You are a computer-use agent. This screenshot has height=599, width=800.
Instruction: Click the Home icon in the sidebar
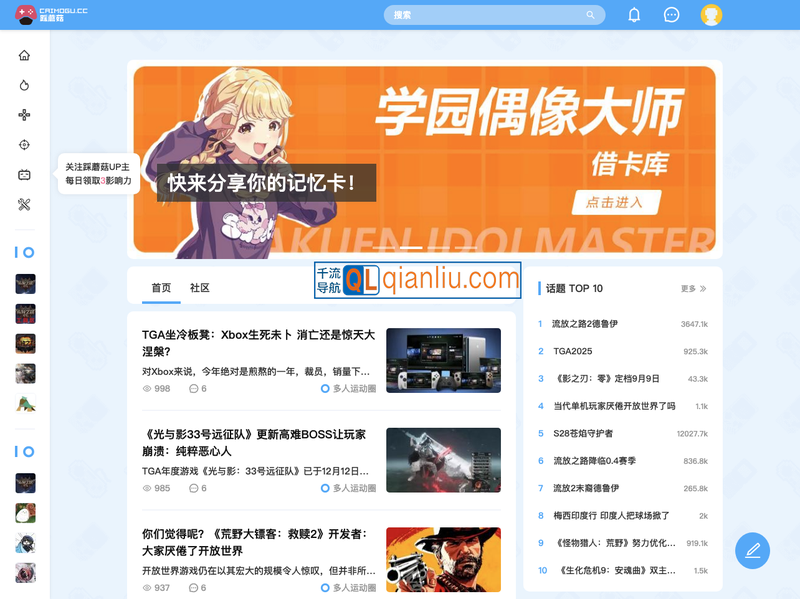pyautogui.click(x=25, y=57)
